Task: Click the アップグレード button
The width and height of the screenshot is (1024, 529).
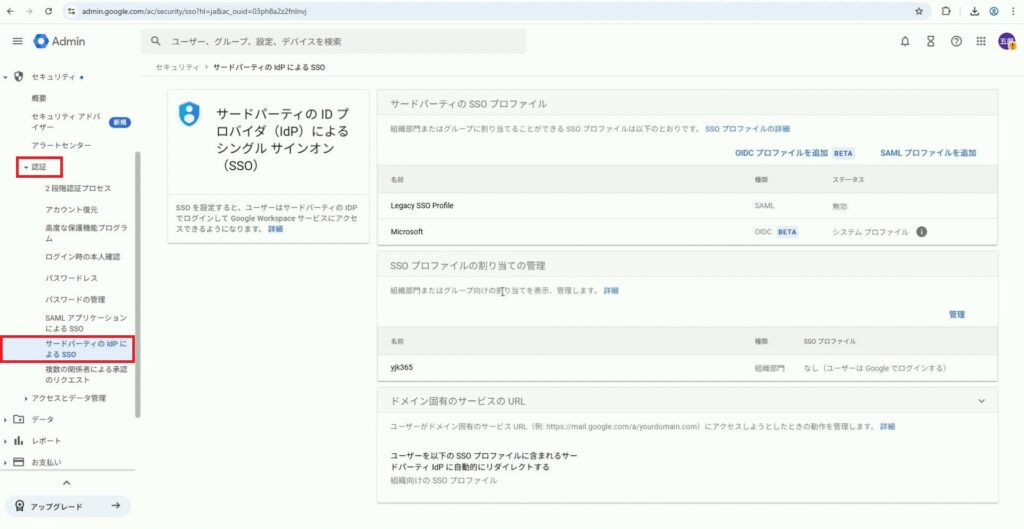Action: pos(67,506)
